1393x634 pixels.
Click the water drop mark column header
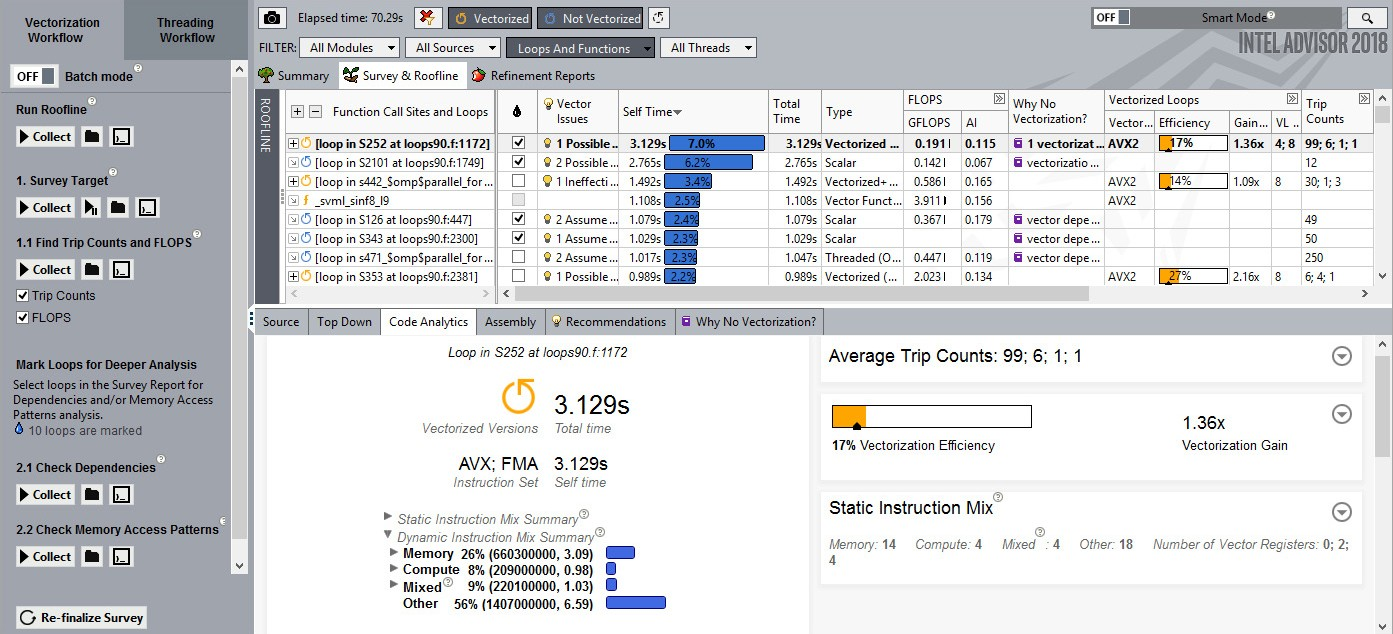pyautogui.click(x=516, y=112)
